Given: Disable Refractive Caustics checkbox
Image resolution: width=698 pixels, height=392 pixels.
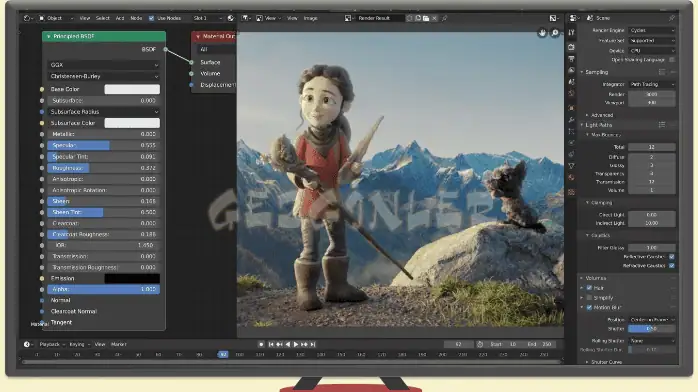Looking at the screenshot, I should [672, 266].
